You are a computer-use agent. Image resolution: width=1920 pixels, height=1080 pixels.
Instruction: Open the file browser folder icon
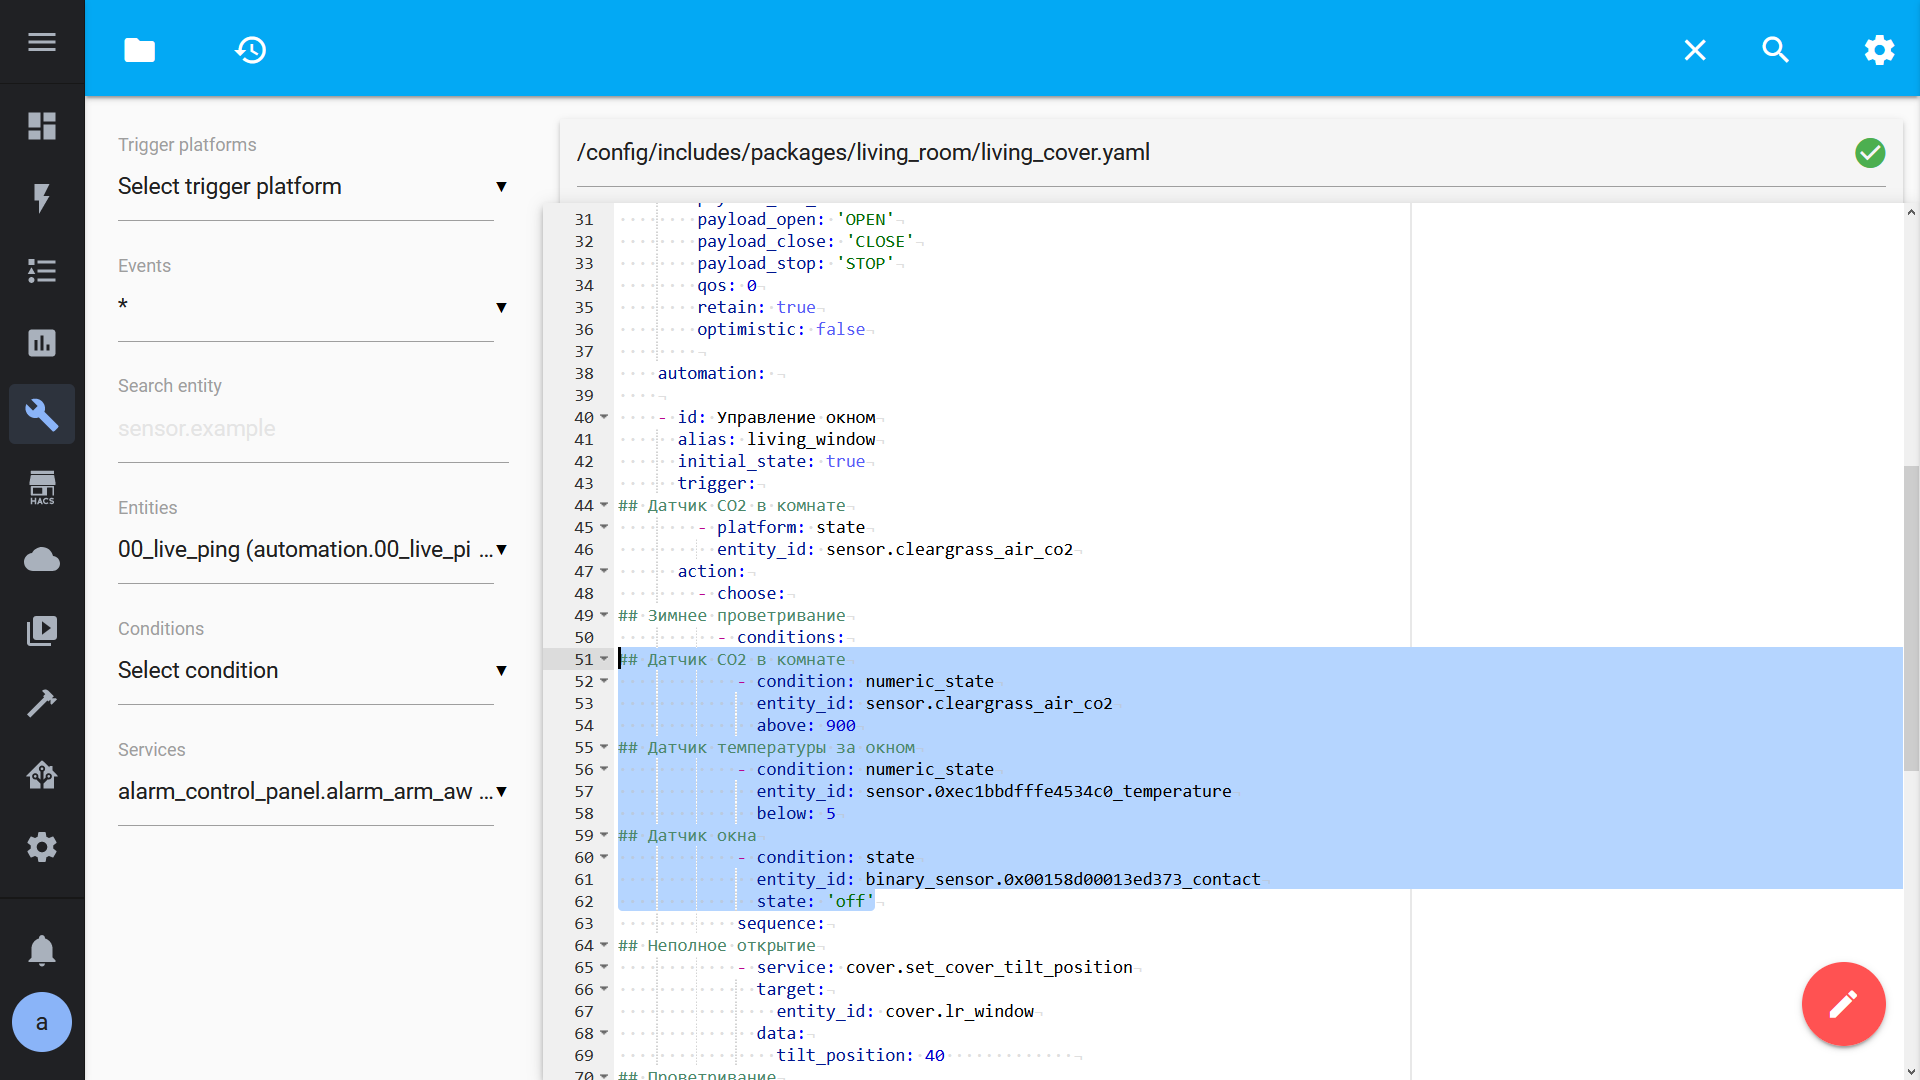pos(139,50)
